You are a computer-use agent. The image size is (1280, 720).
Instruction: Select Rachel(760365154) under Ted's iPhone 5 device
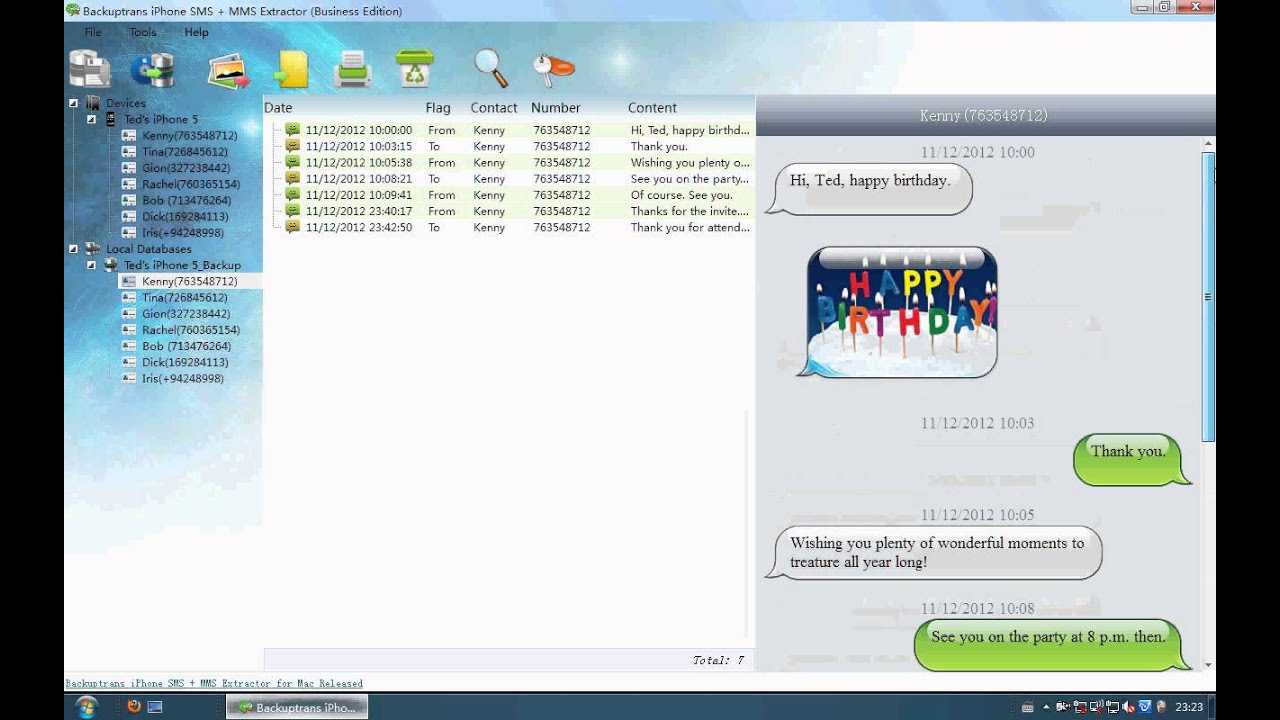point(190,184)
